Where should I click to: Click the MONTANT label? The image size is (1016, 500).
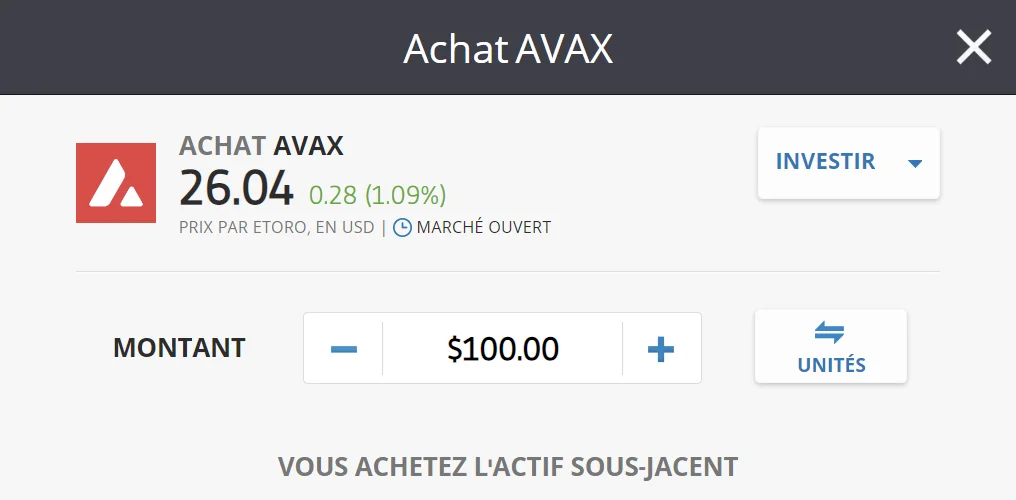179,348
